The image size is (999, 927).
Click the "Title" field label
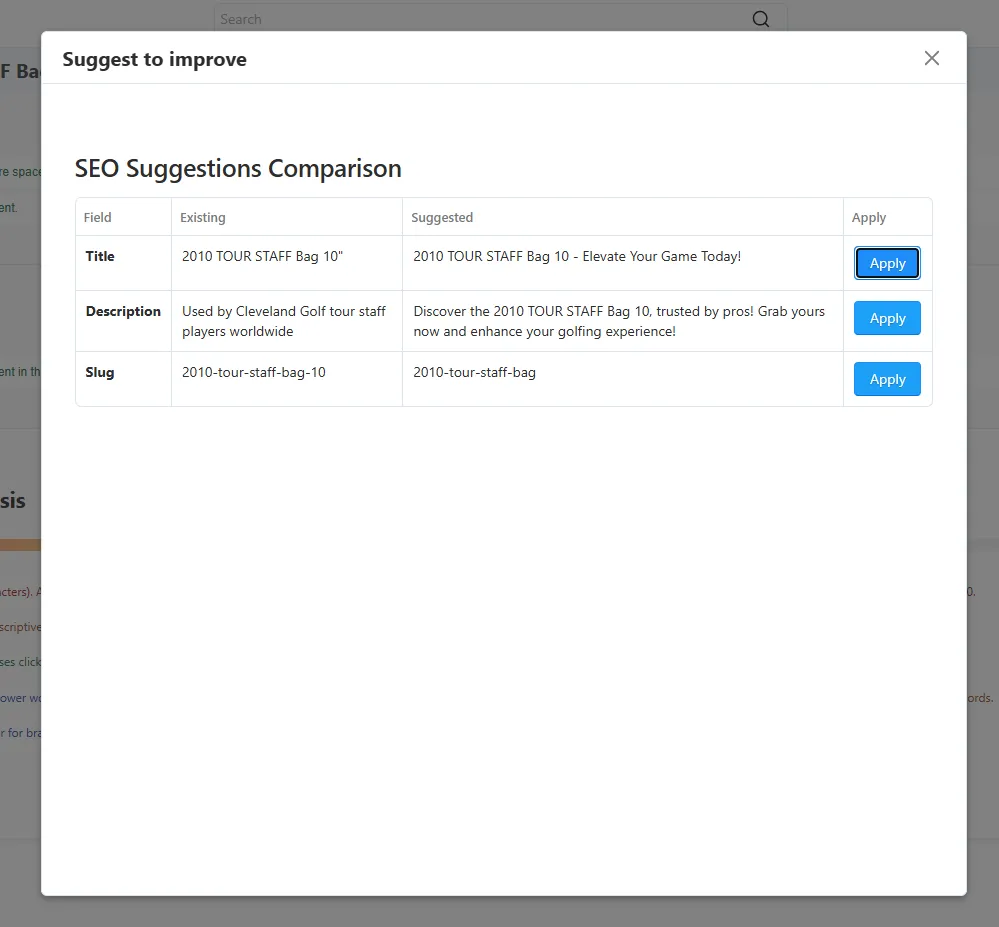100,256
